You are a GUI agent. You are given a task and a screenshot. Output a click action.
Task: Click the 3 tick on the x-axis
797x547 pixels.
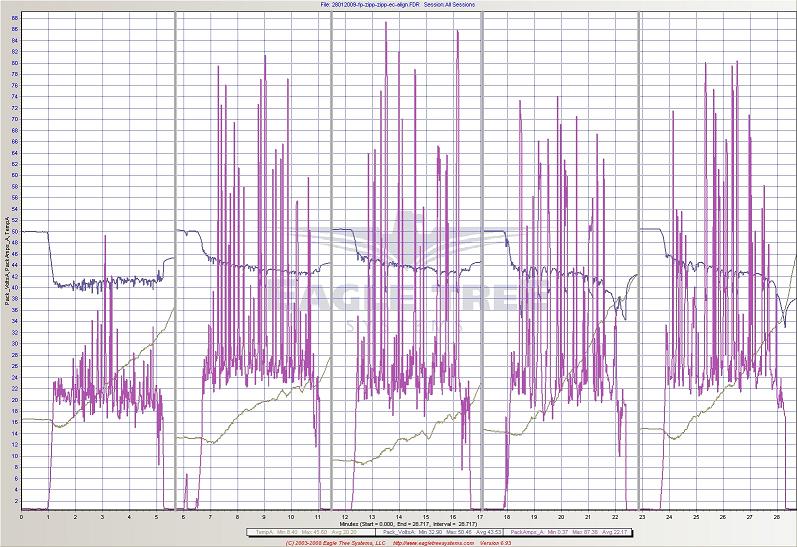pyautogui.click(x=103, y=516)
